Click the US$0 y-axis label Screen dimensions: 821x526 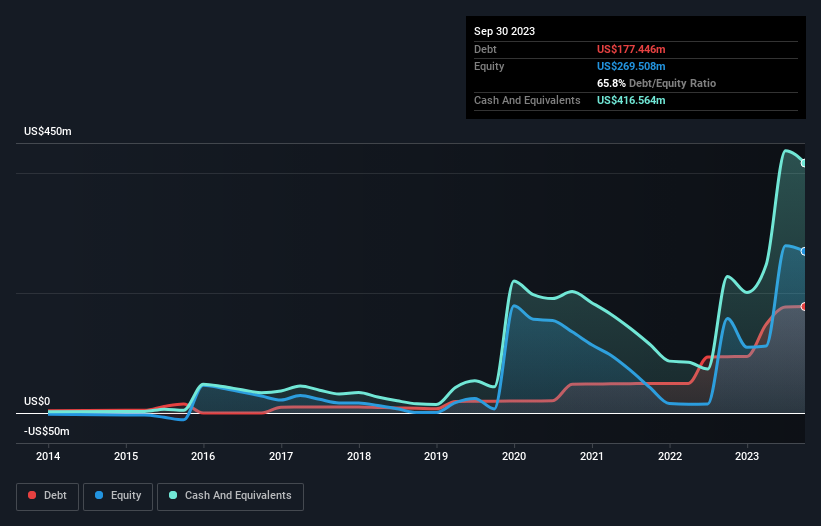click(37, 401)
